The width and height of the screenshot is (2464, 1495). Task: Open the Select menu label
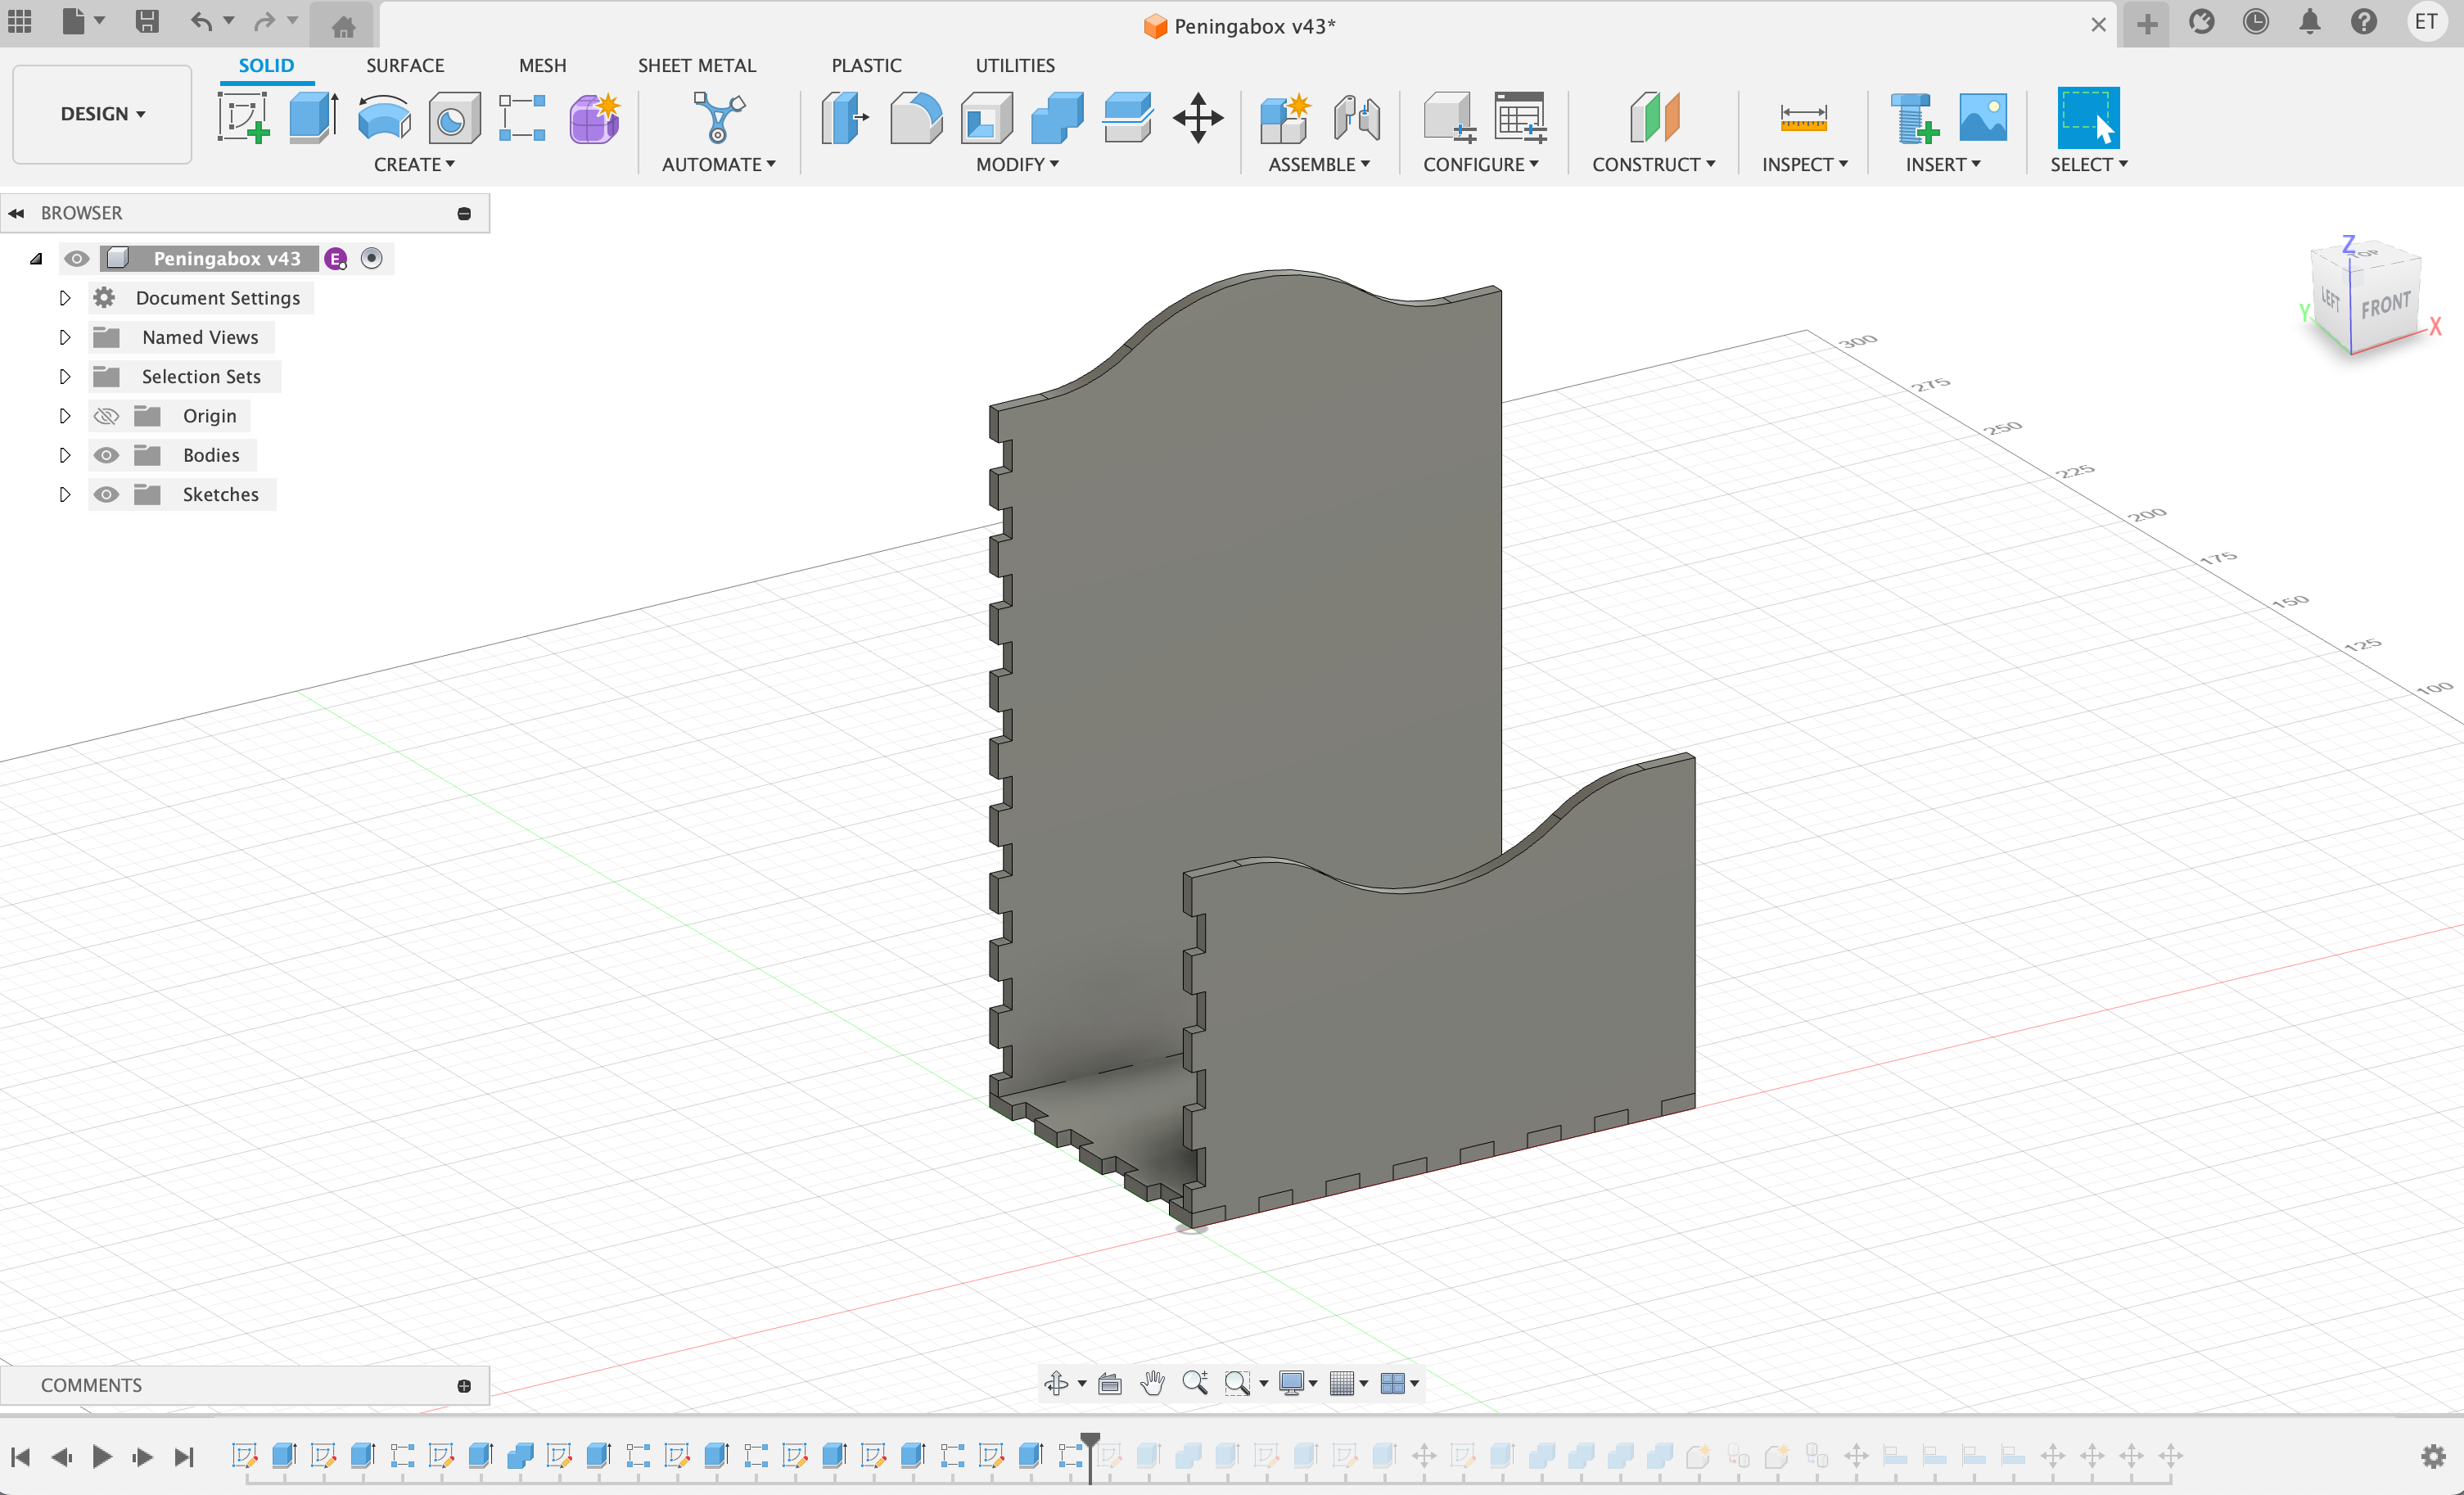(x=2088, y=164)
